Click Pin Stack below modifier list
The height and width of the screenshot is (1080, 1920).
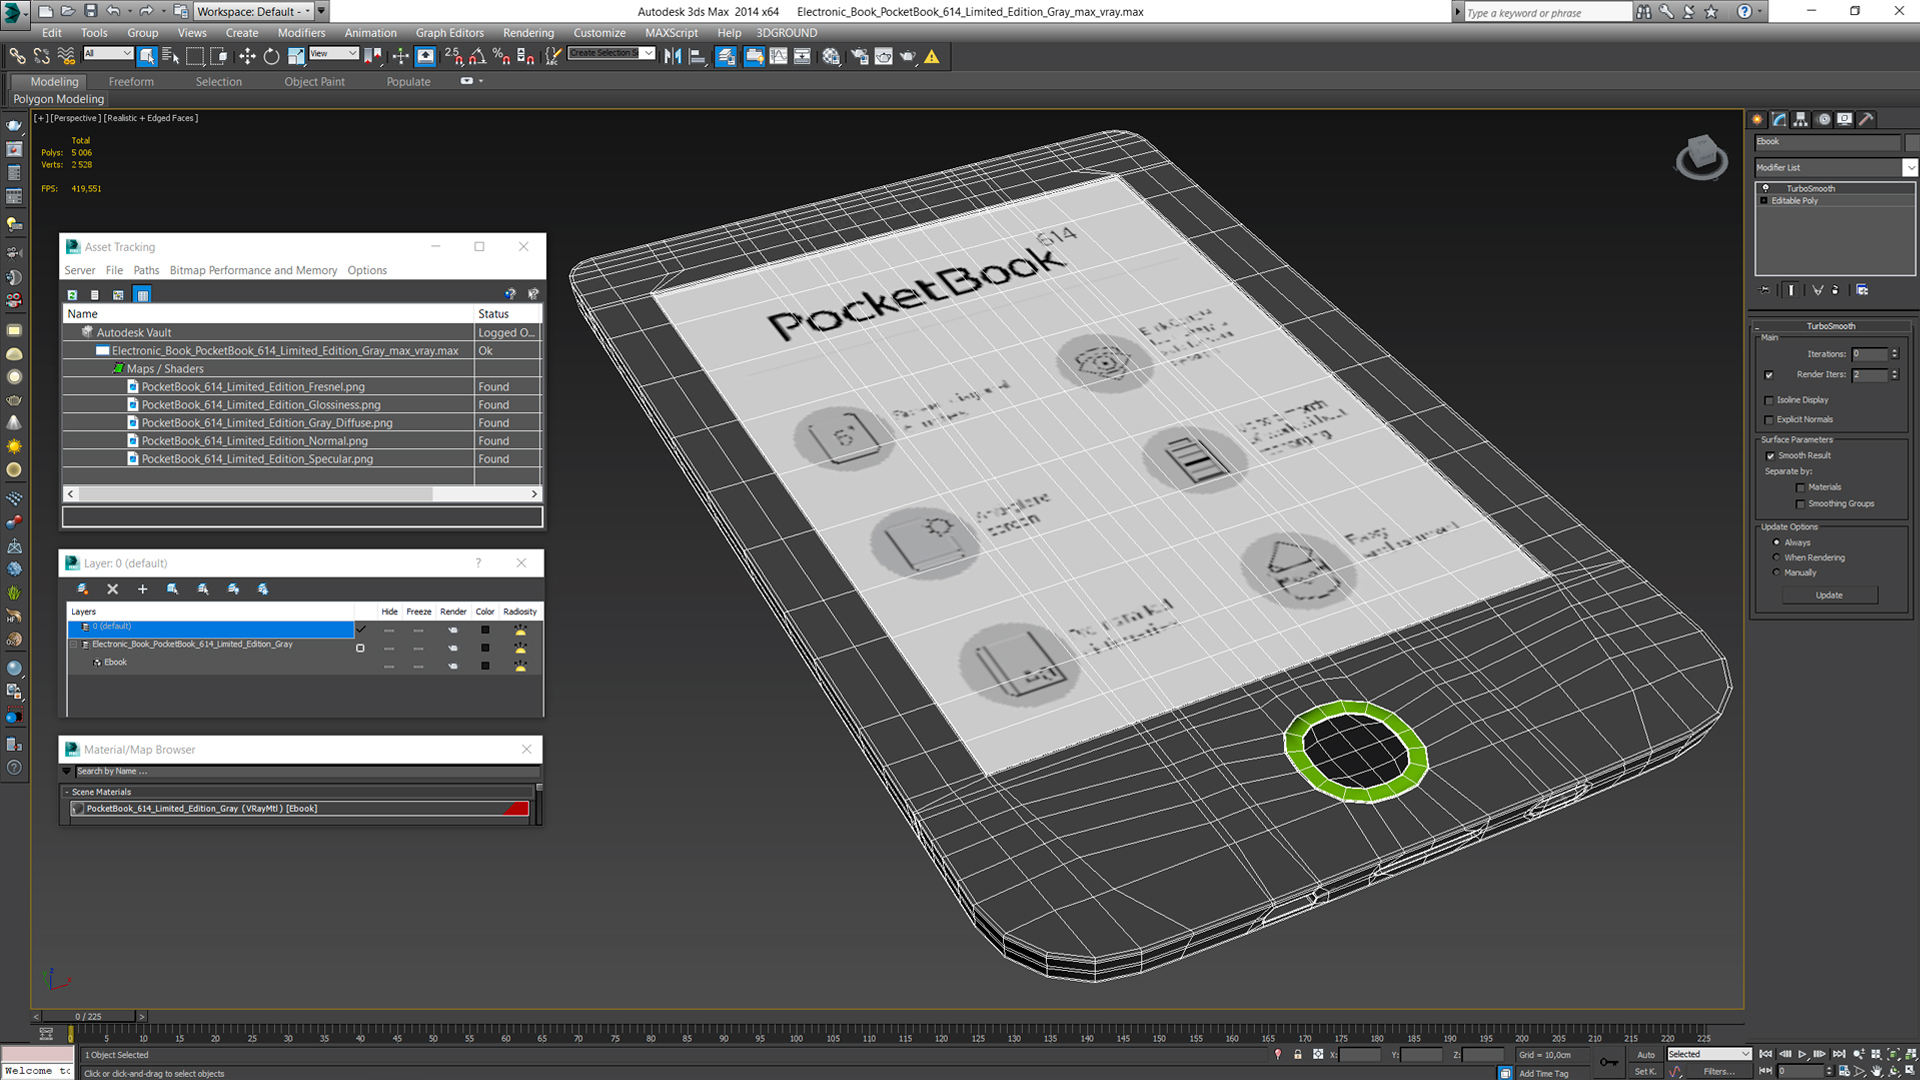tap(1765, 290)
